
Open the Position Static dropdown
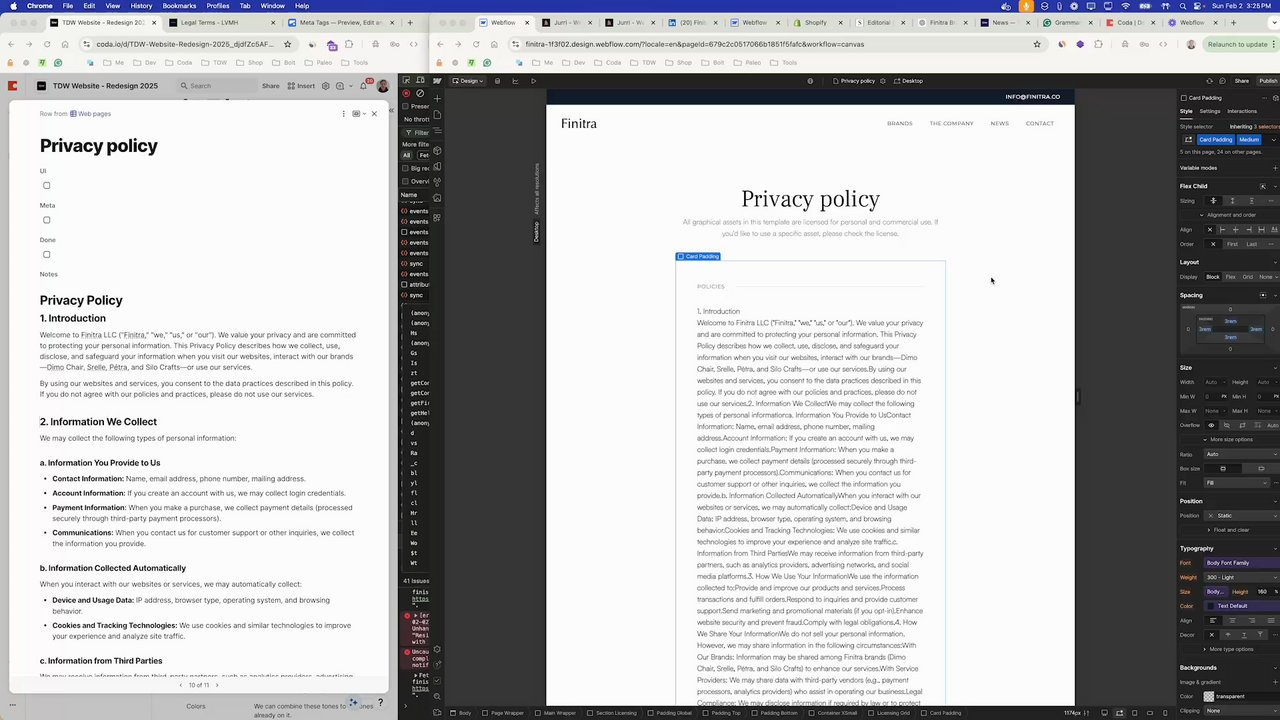pos(1240,516)
